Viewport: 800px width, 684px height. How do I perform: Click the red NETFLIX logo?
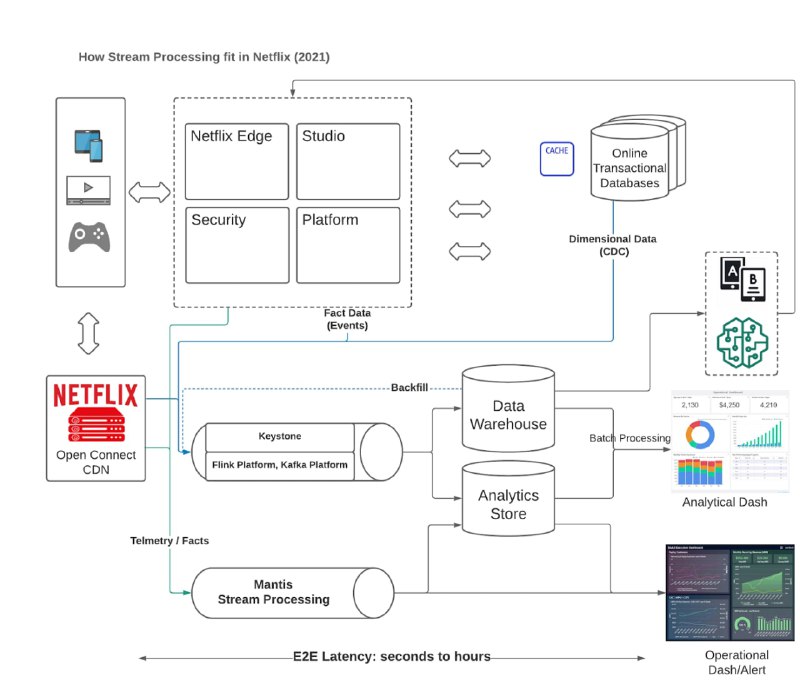[x=95, y=395]
